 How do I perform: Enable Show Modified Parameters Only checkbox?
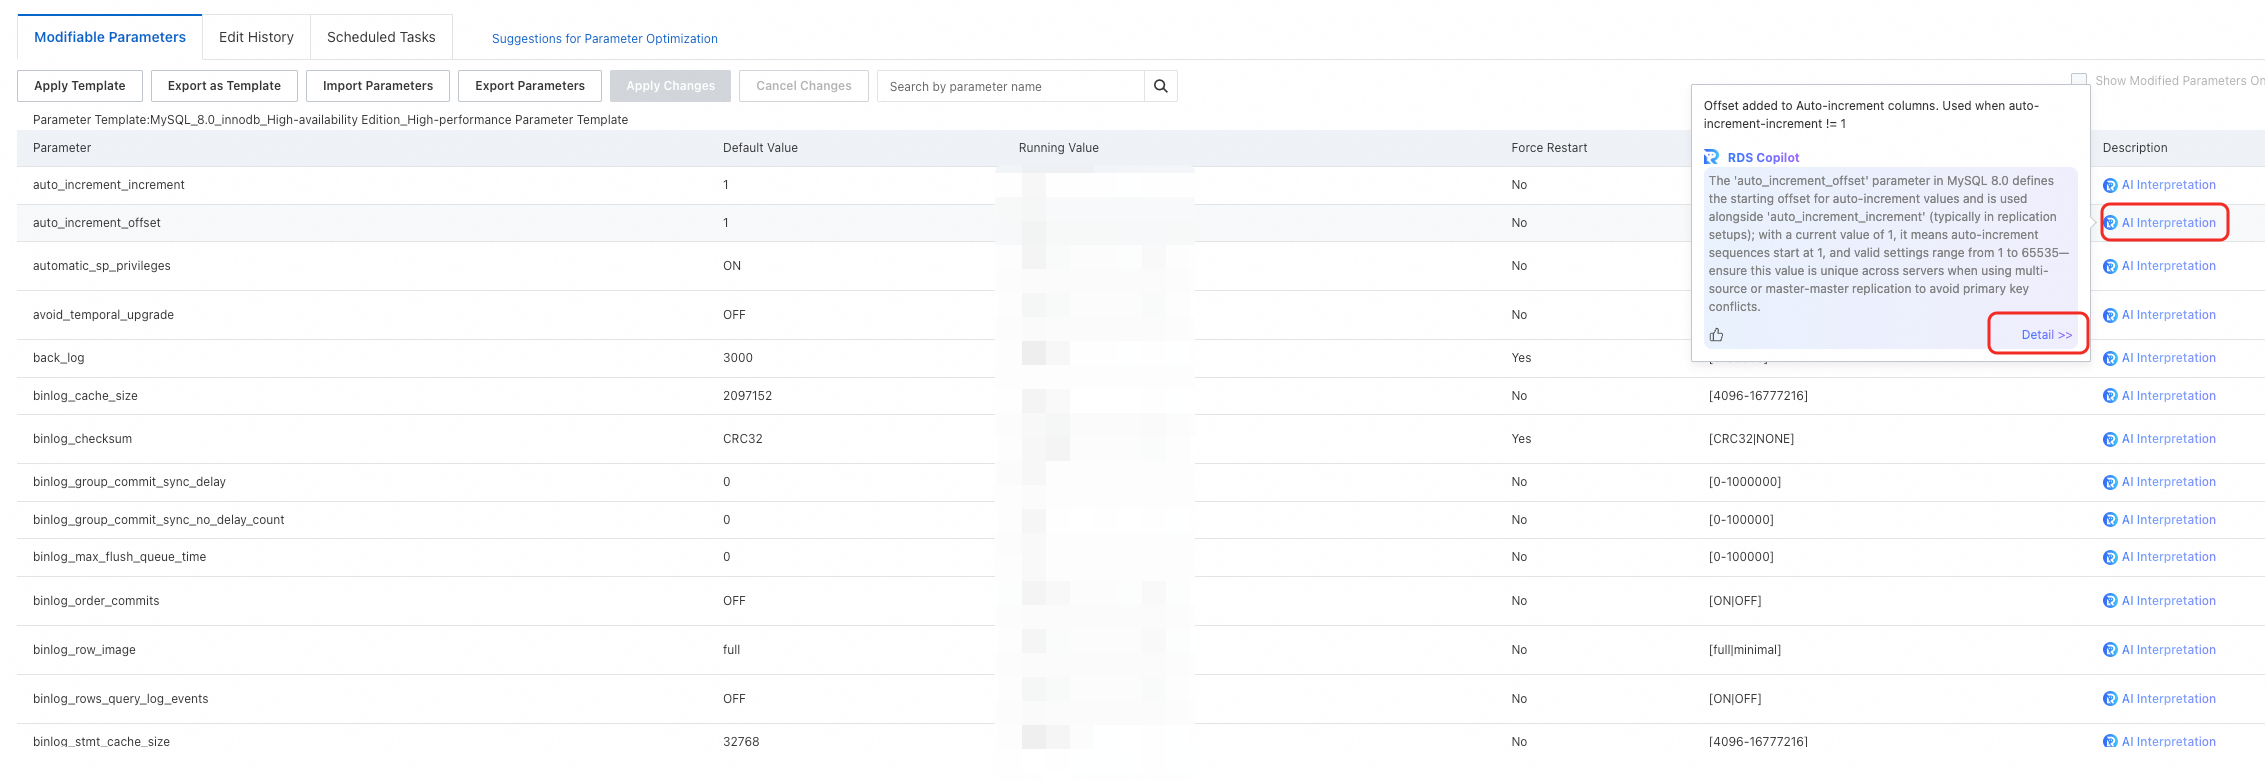[x=2079, y=80]
